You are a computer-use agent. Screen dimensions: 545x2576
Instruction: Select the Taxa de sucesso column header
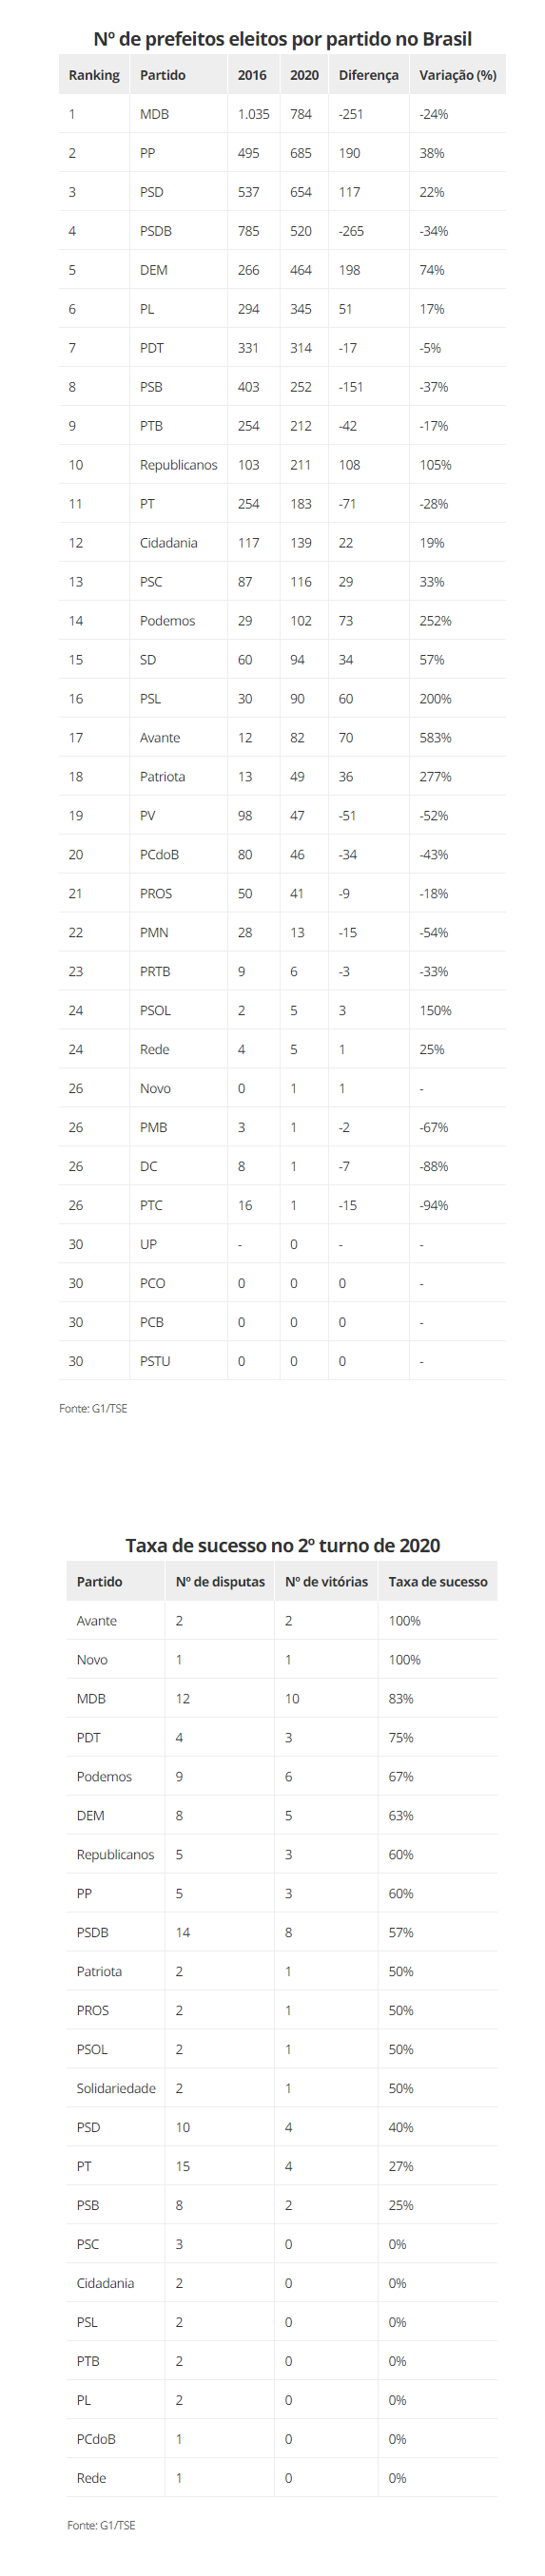pos(438,1581)
